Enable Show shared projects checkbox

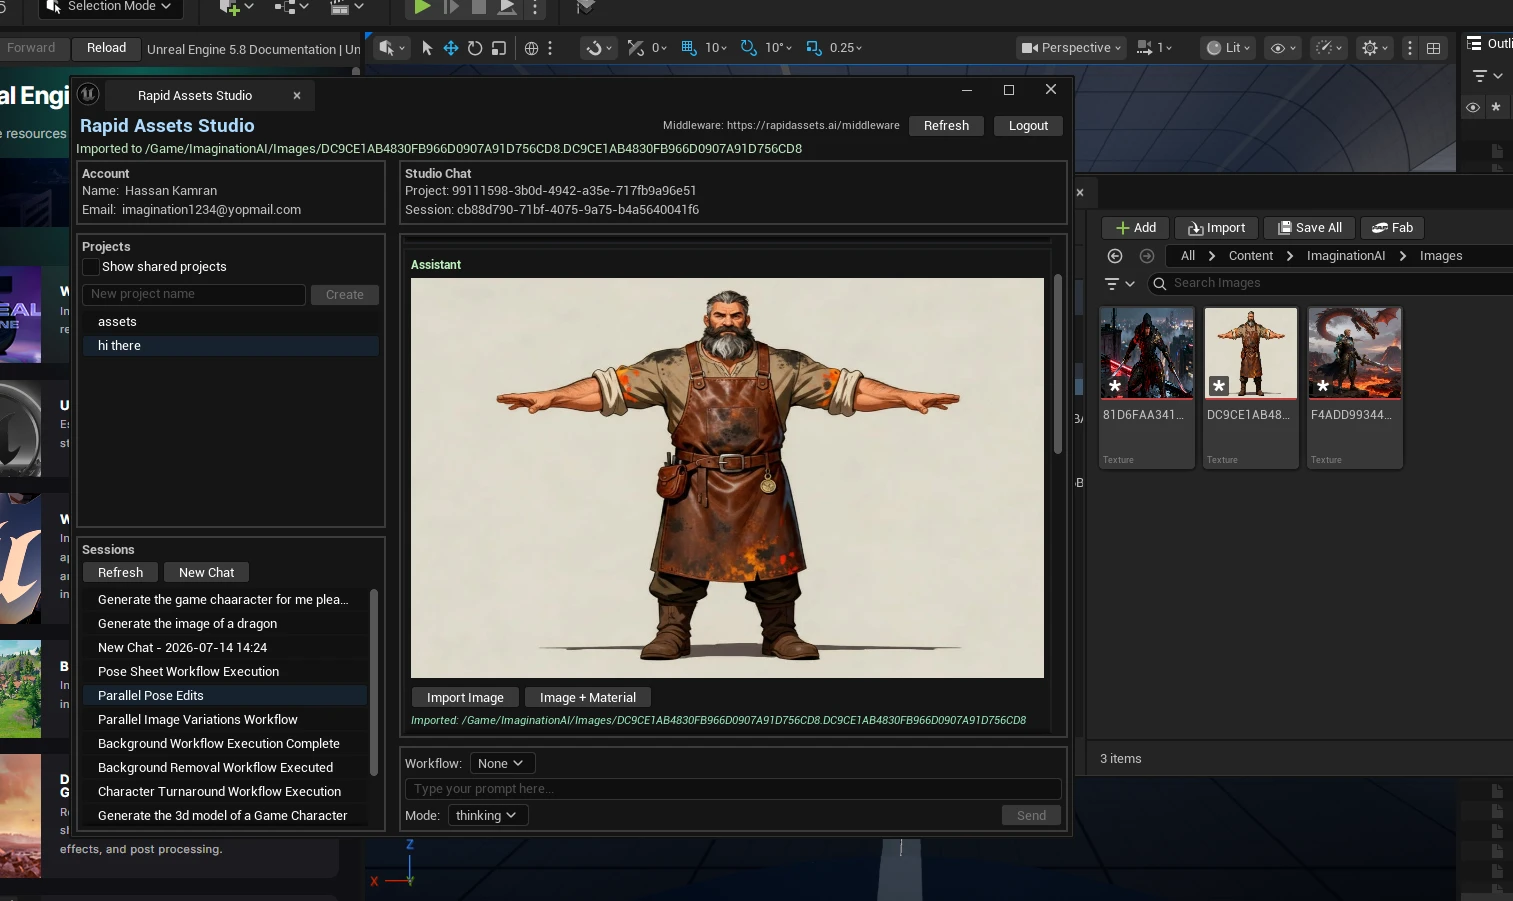point(91,267)
